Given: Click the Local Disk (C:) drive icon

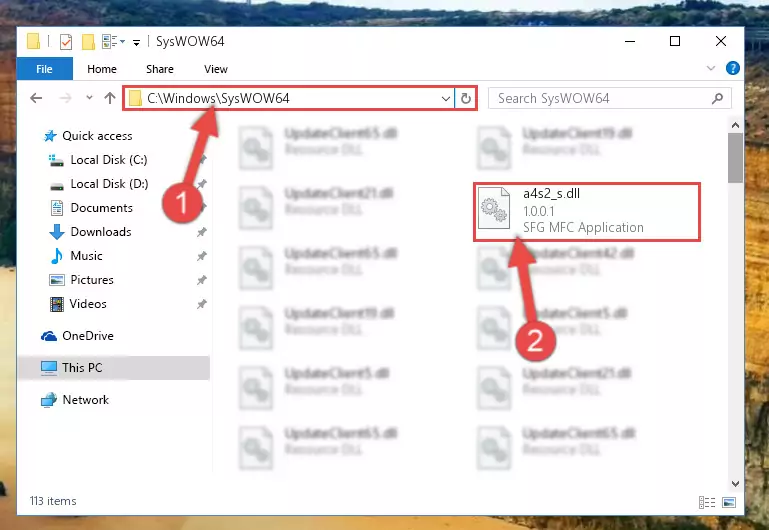Looking at the screenshot, I should (x=56, y=160).
